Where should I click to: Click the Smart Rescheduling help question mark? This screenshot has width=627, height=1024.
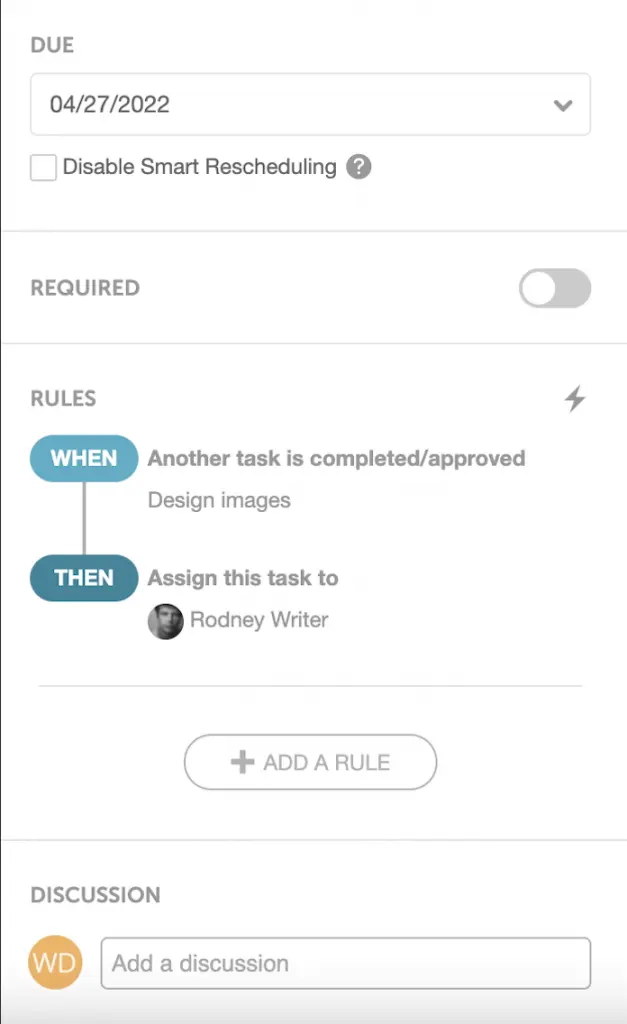359,167
